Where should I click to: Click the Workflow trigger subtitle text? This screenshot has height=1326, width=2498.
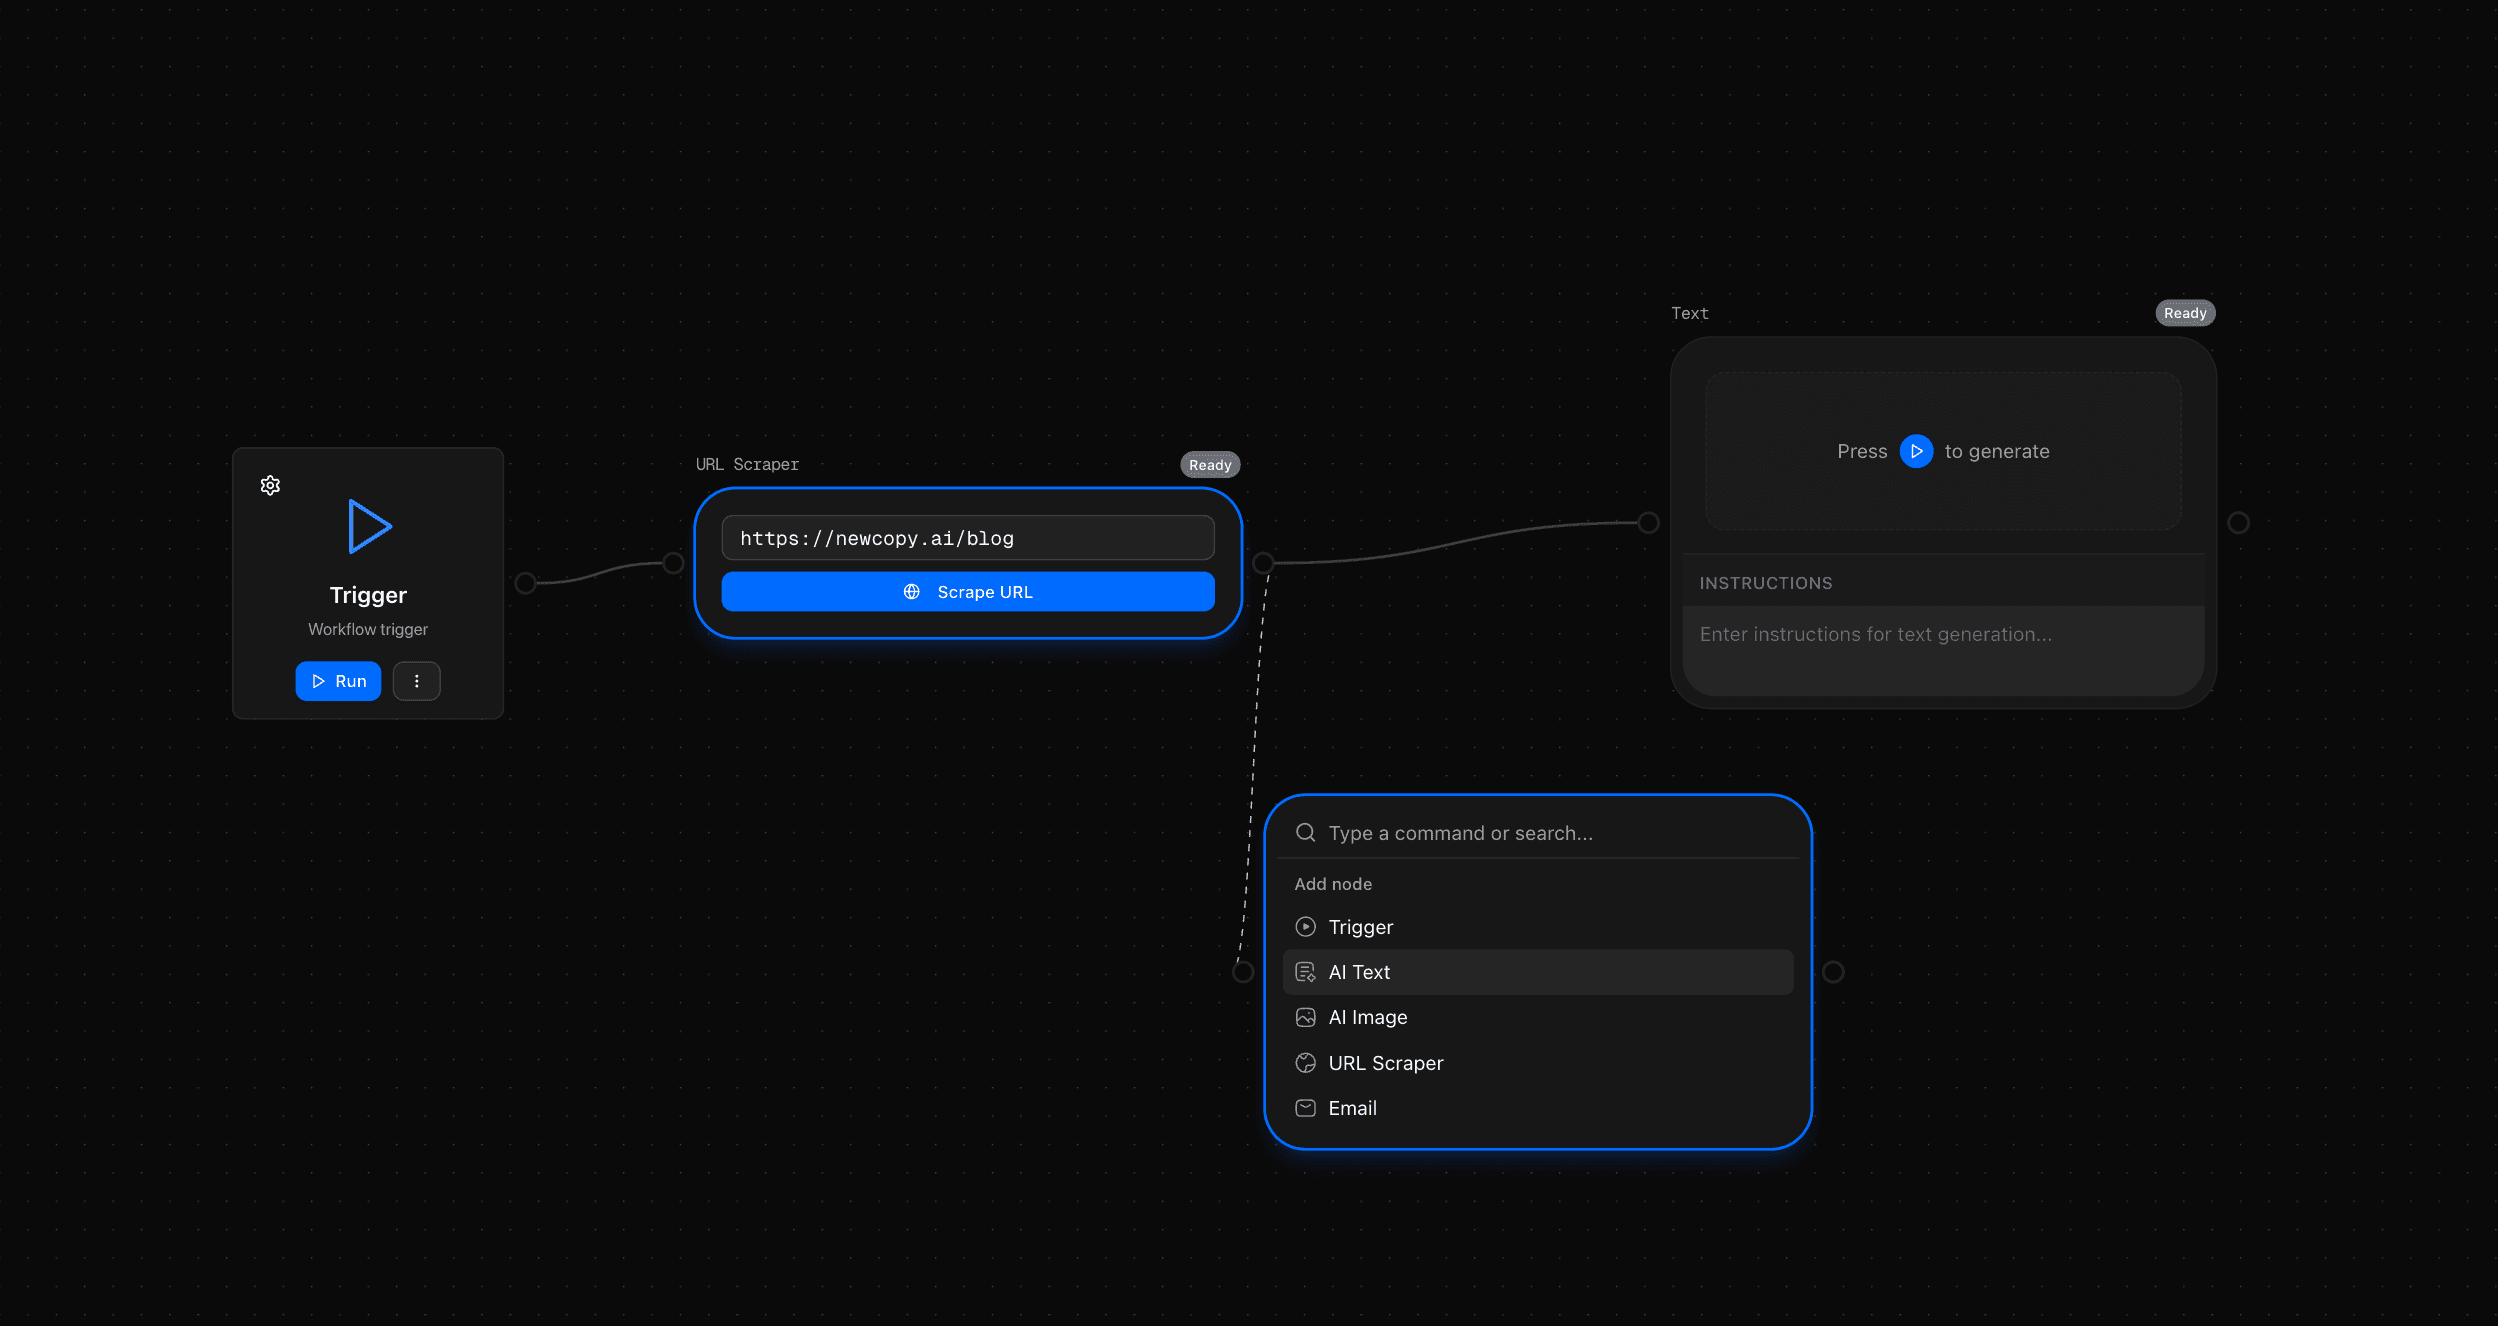click(368, 629)
